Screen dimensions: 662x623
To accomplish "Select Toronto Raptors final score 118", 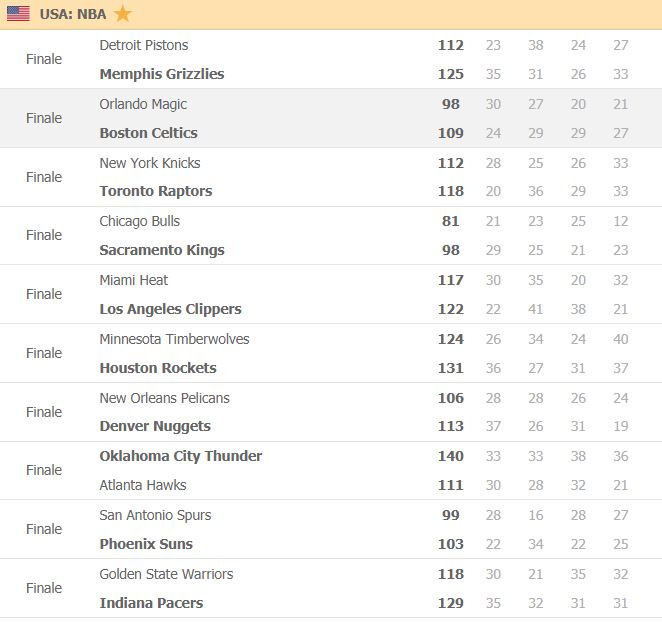I will tap(450, 191).
